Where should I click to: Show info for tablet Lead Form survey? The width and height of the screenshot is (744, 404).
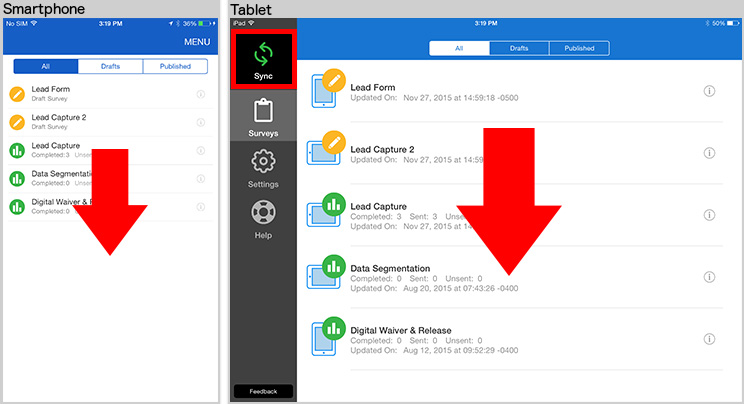pos(709,91)
